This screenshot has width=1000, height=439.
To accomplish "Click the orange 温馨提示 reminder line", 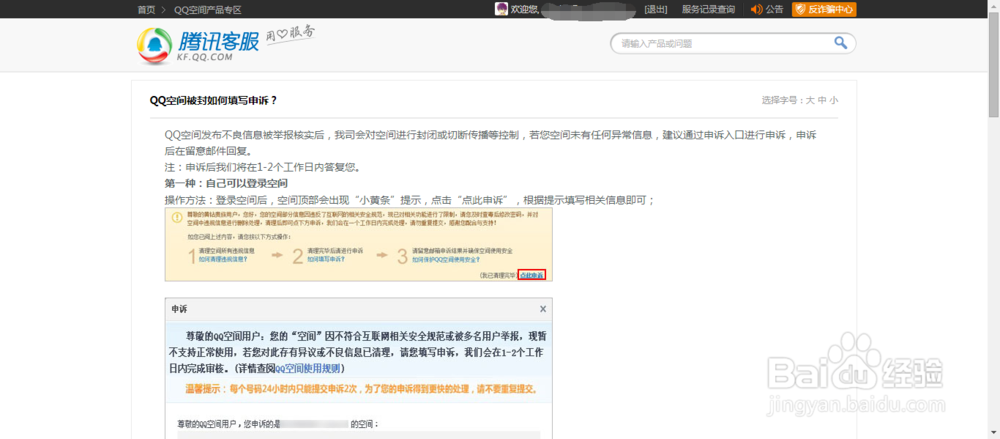I will click(361, 389).
